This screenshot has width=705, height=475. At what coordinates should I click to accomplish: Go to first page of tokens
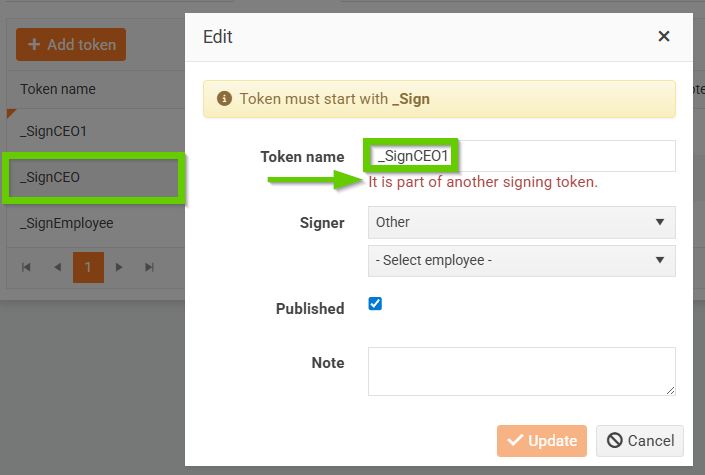(x=26, y=267)
